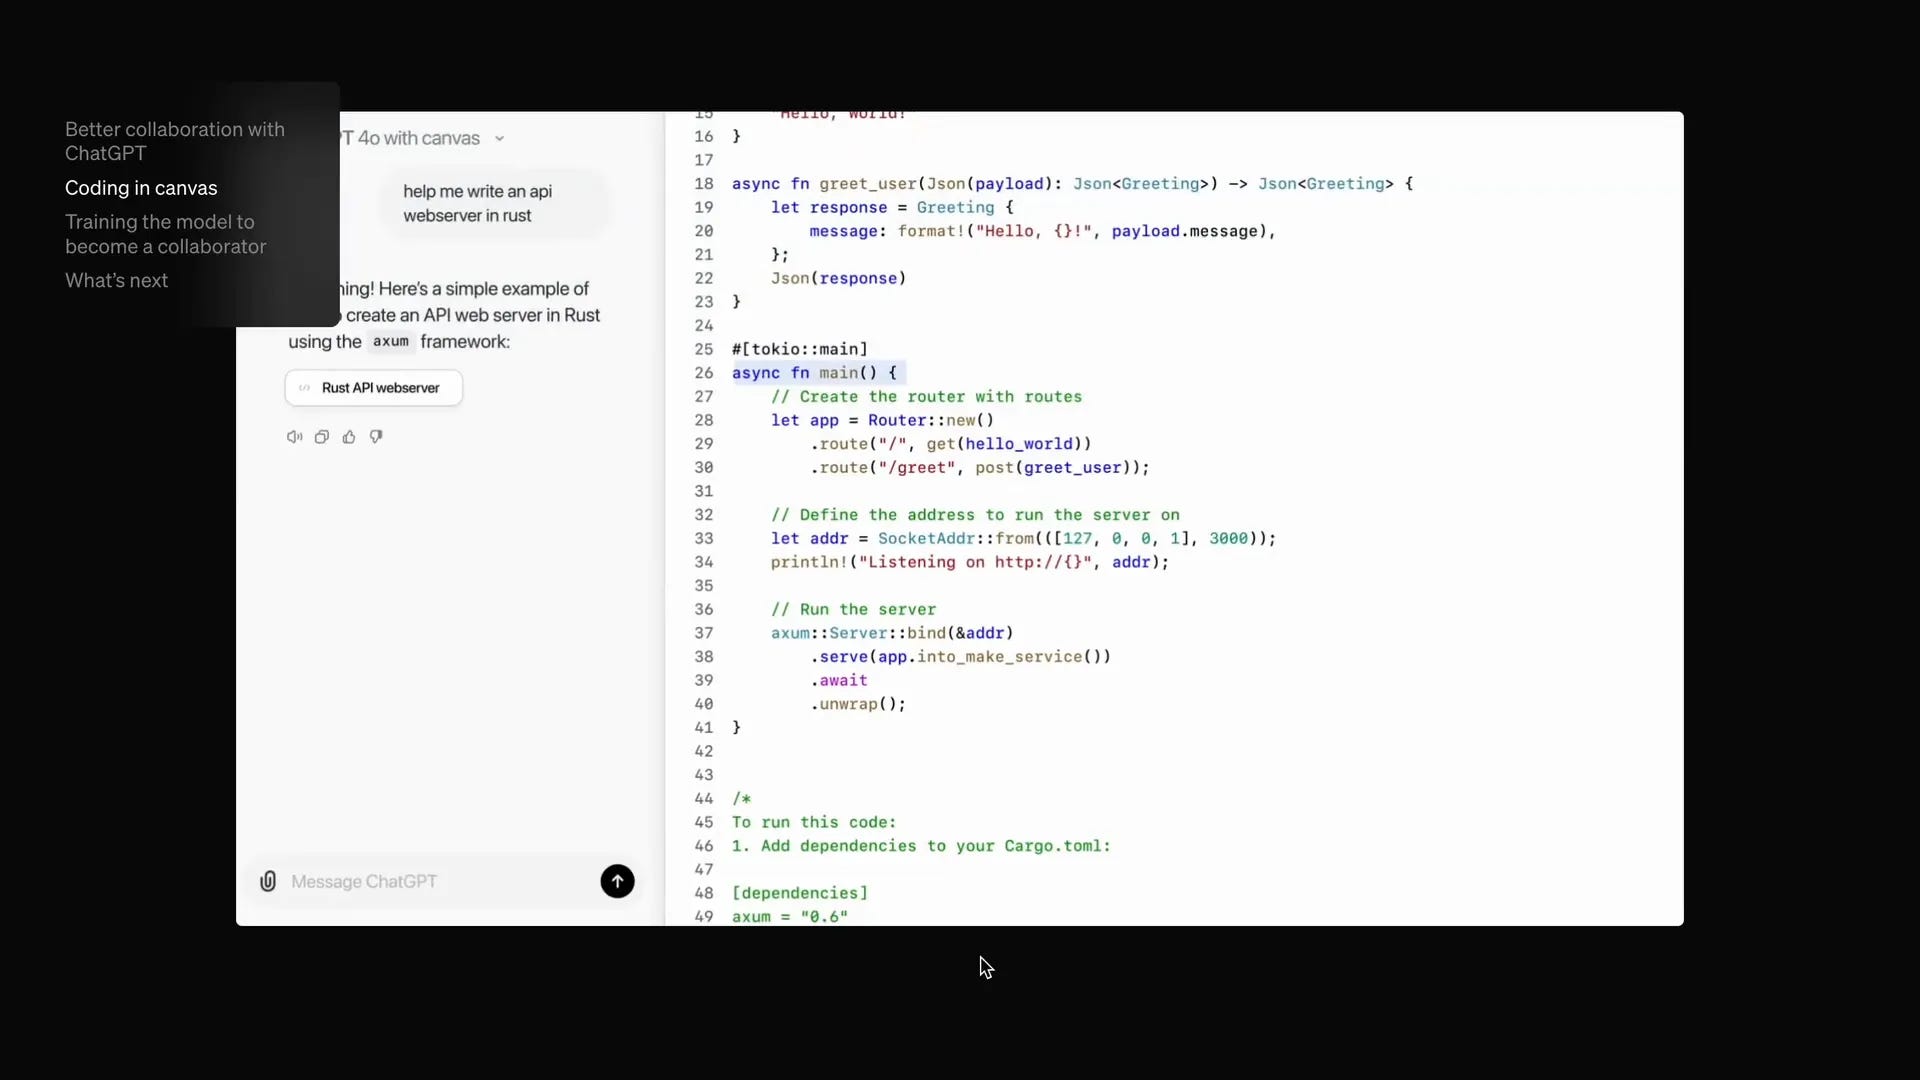Click the '// Run the server' comment line
The width and height of the screenshot is (1920, 1080).
coord(852,610)
